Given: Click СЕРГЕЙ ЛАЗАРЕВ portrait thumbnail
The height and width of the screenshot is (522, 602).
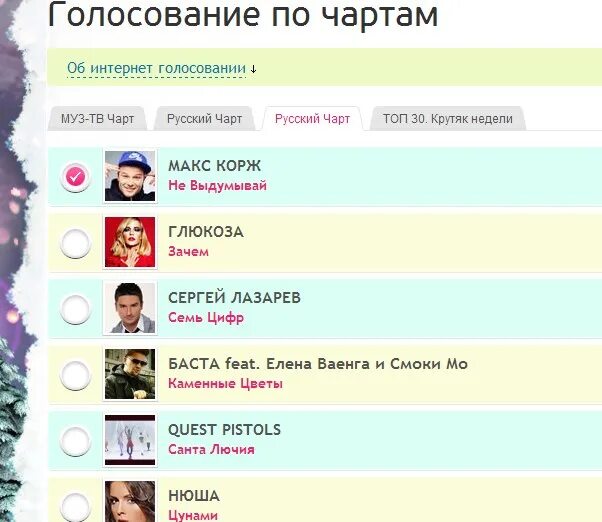Looking at the screenshot, I should coord(130,308).
